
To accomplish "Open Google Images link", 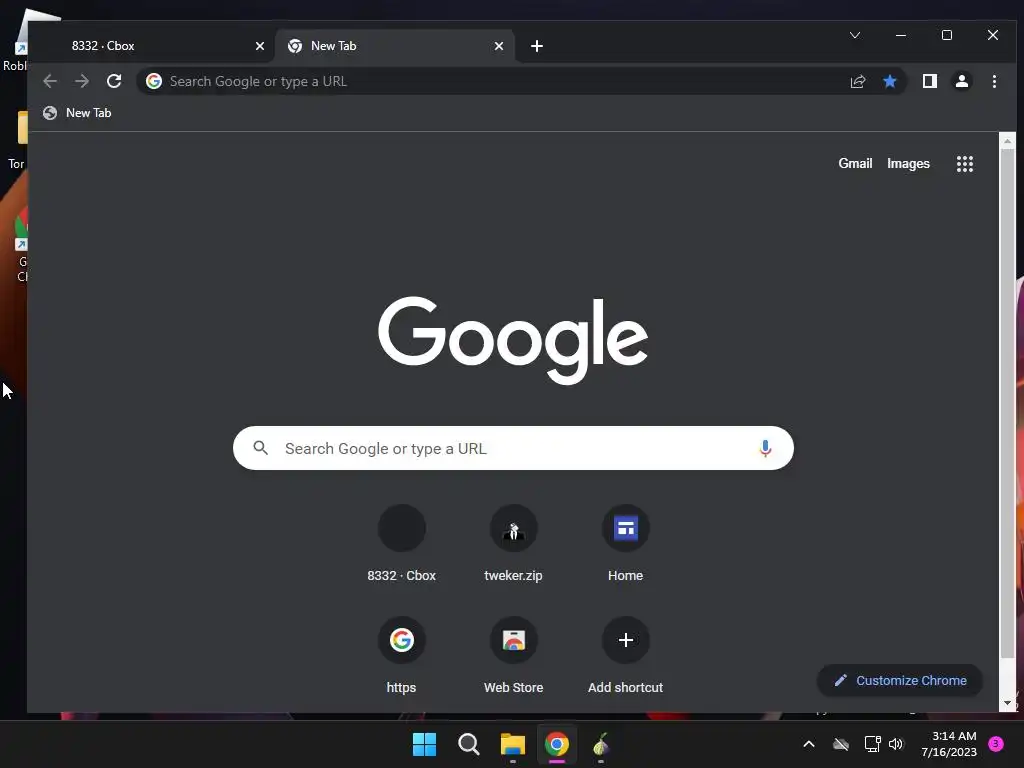I will [908, 164].
